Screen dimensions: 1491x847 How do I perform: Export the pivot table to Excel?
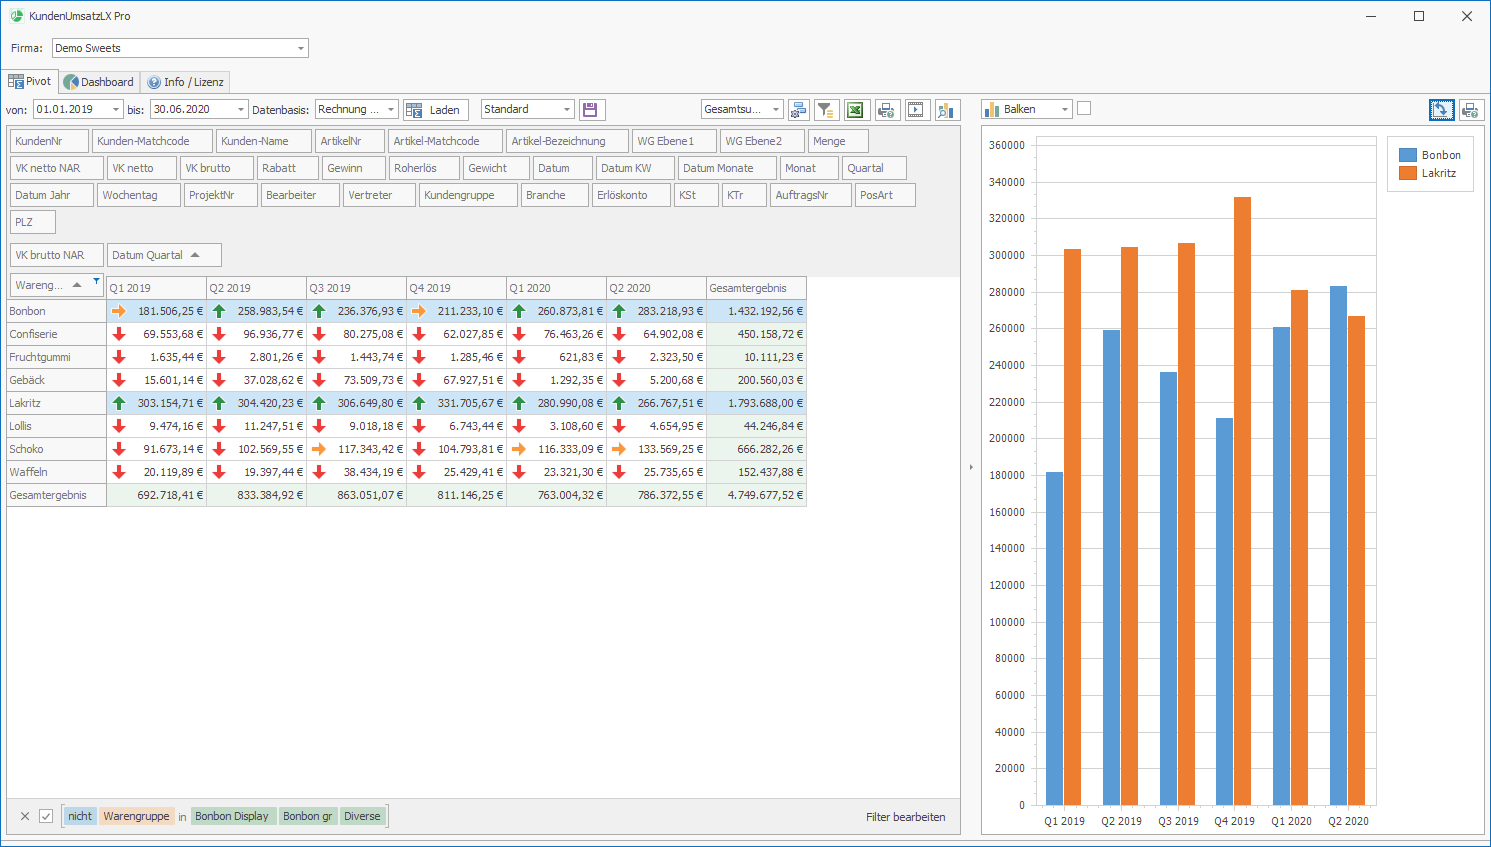(855, 110)
